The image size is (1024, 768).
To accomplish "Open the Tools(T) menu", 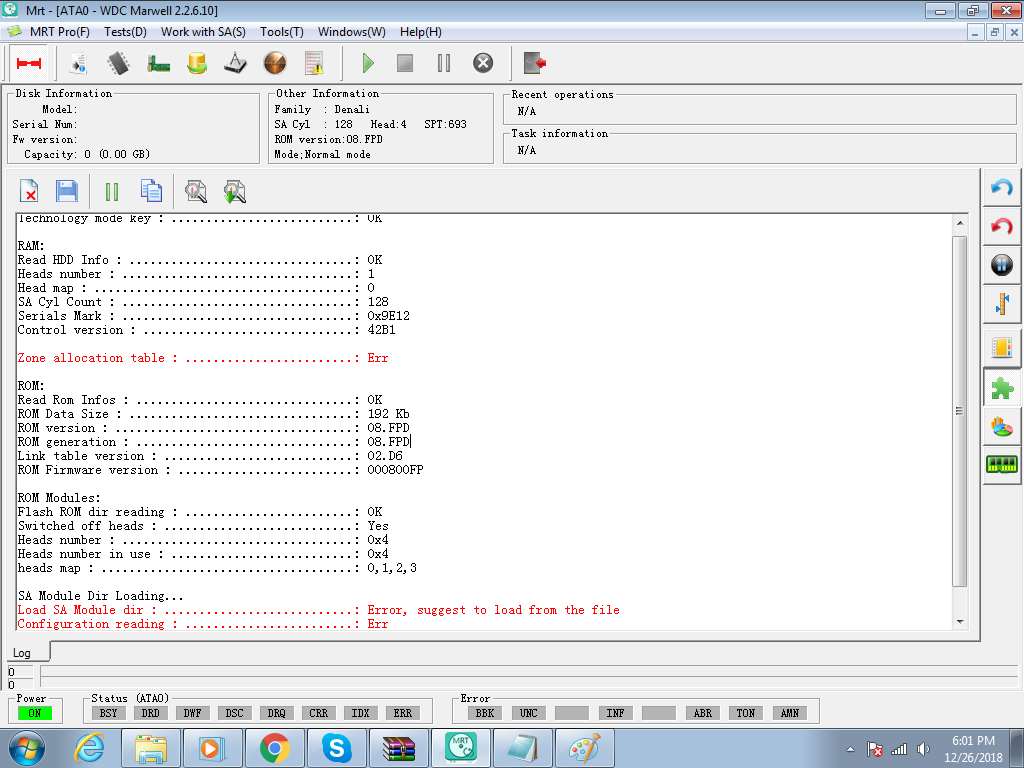I will click(x=281, y=32).
